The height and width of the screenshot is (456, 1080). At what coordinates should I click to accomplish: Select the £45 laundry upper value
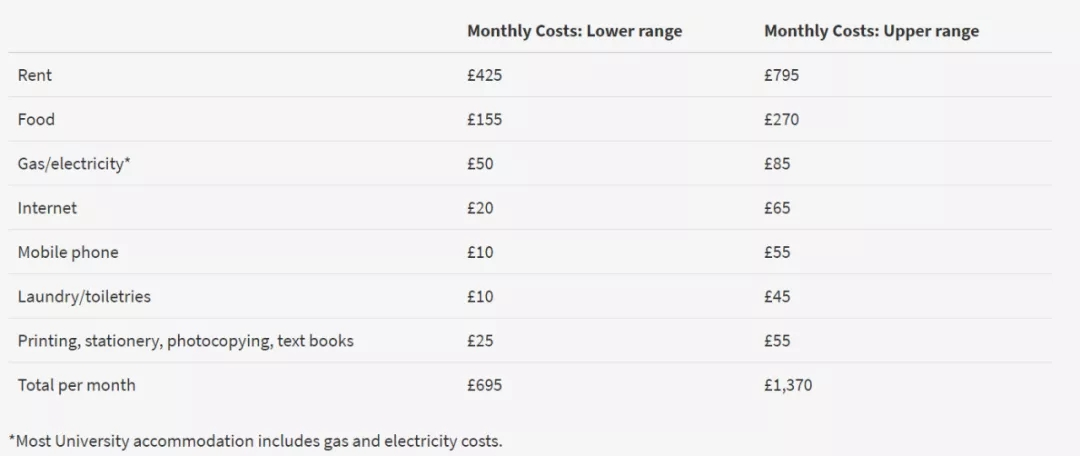pyautogui.click(x=777, y=296)
